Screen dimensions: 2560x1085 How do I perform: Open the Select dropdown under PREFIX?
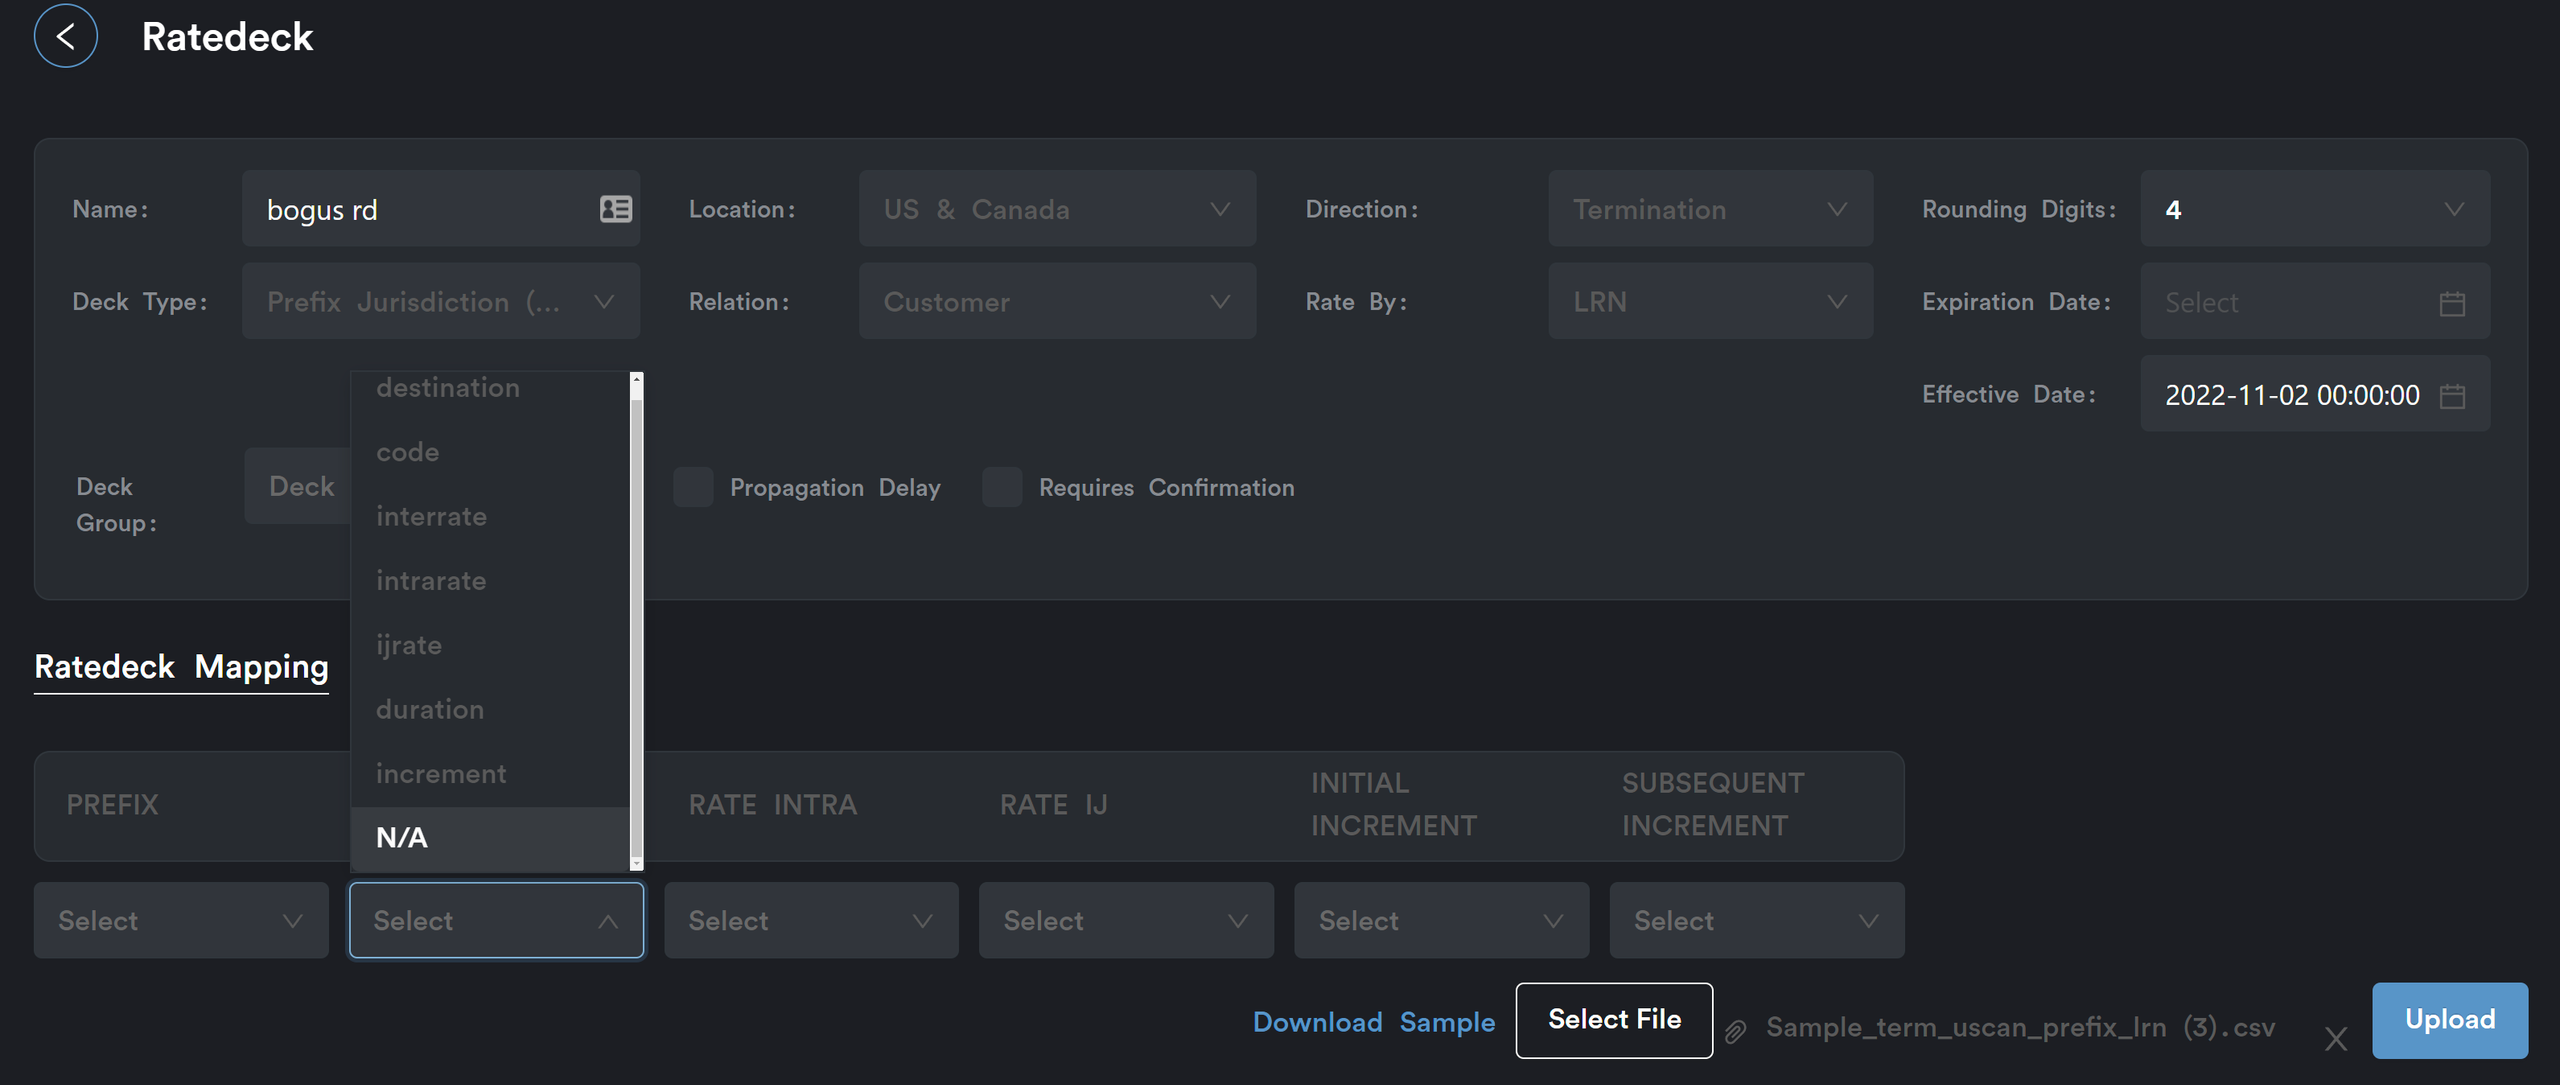pos(181,921)
